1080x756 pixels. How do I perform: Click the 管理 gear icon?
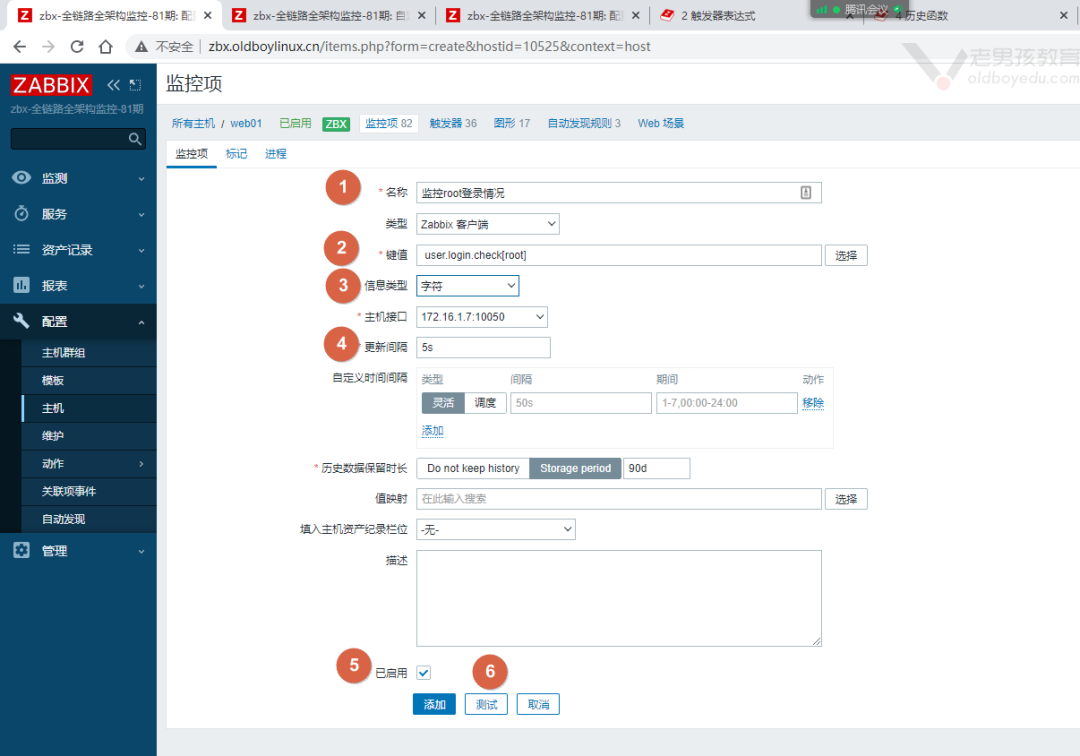click(21, 550)
